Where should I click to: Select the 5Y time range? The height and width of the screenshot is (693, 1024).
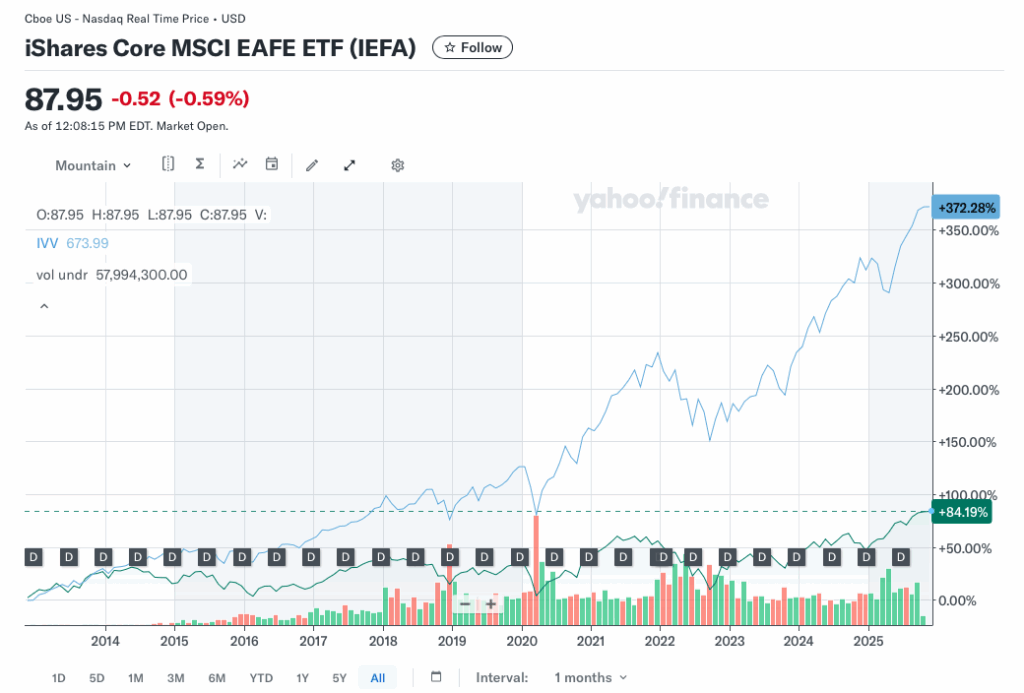[x=339, y=678]
